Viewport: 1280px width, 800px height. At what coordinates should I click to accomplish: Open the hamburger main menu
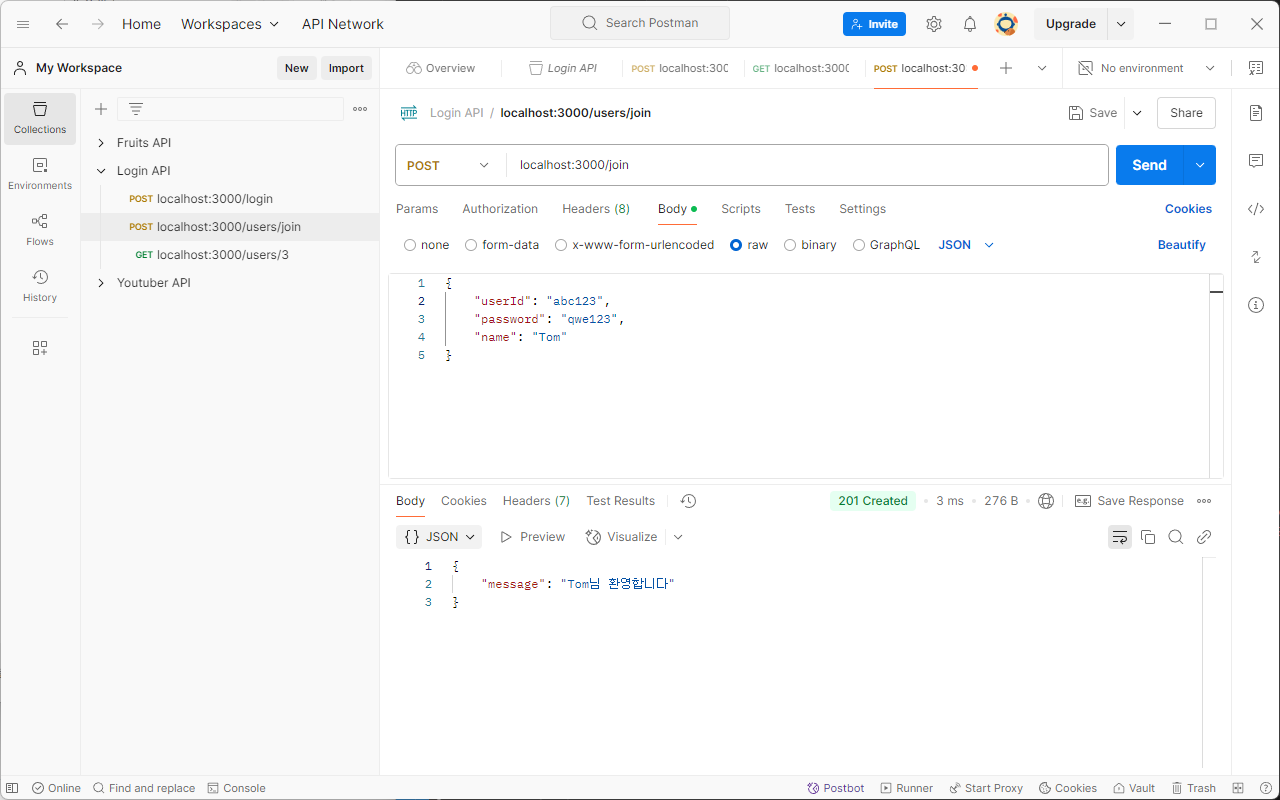click(23, 24)
